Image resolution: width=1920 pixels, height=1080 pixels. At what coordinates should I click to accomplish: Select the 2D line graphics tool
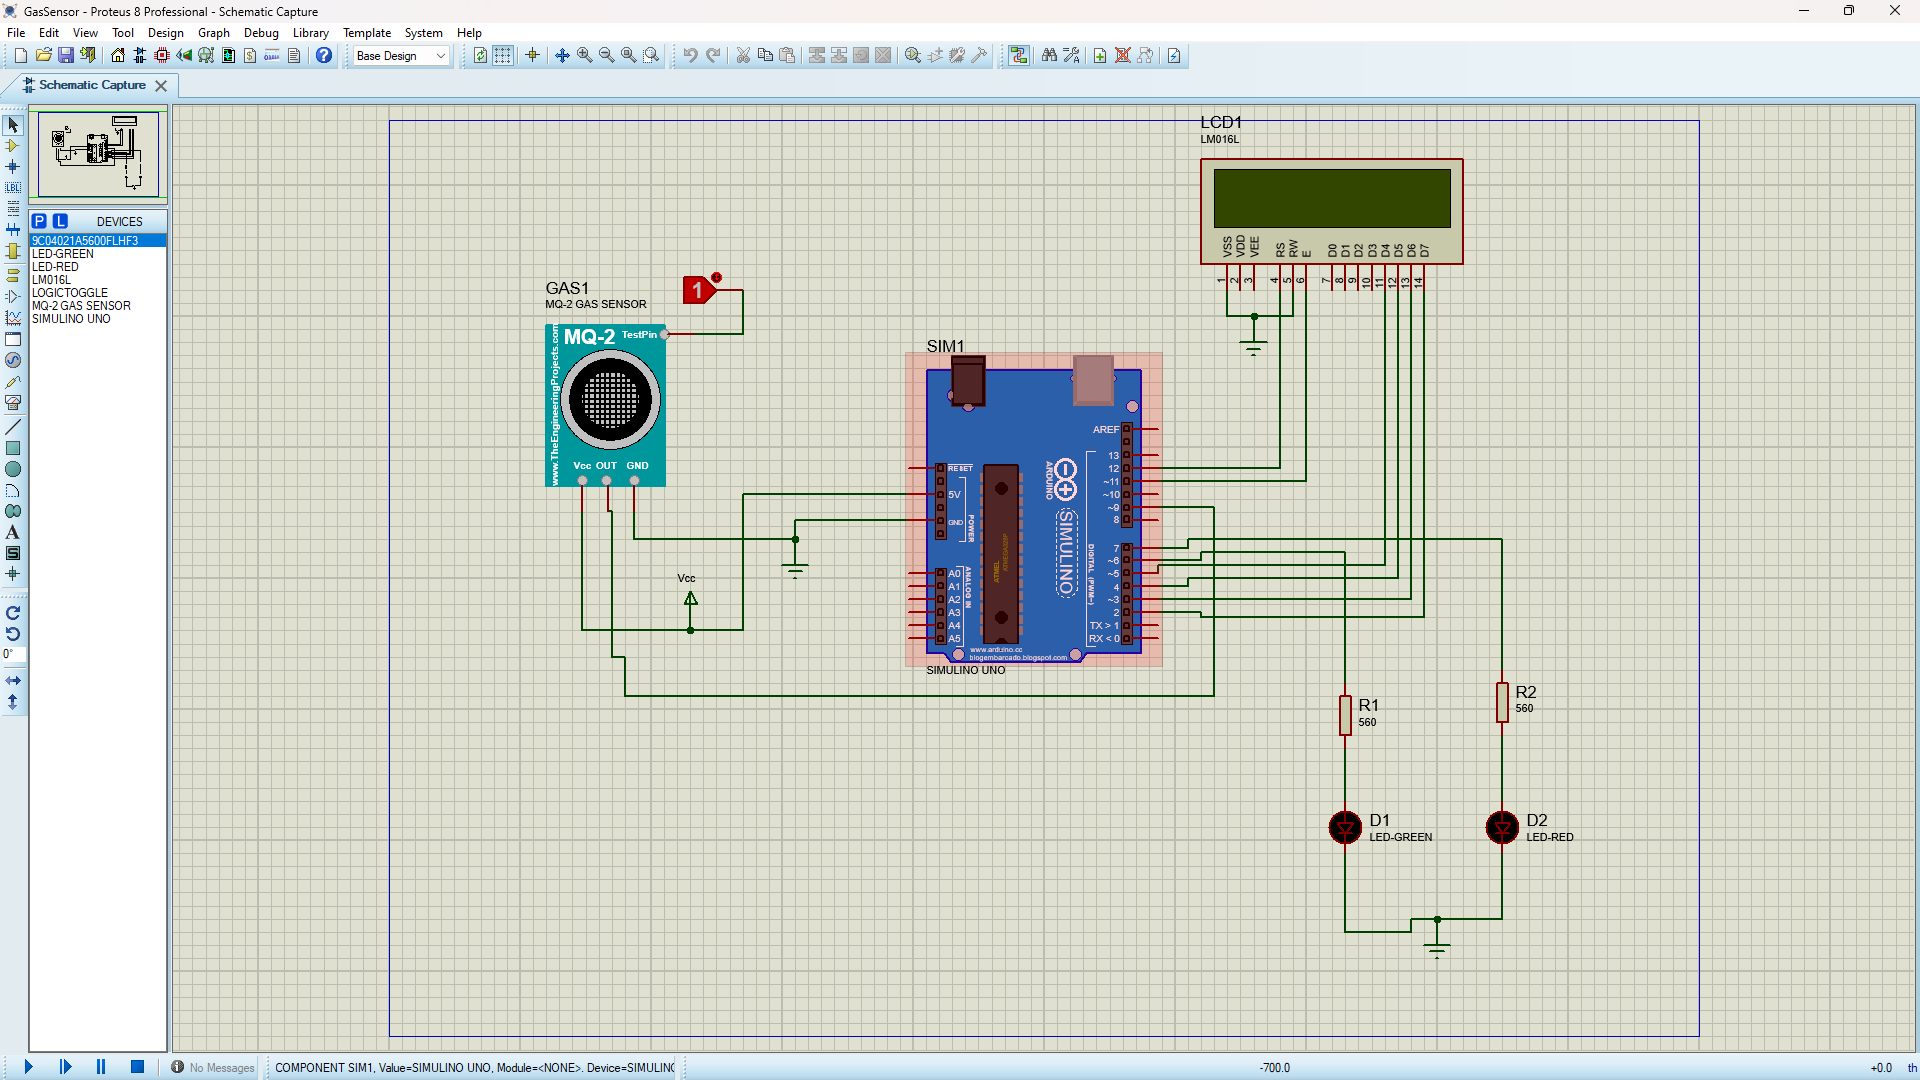(13, 427)
